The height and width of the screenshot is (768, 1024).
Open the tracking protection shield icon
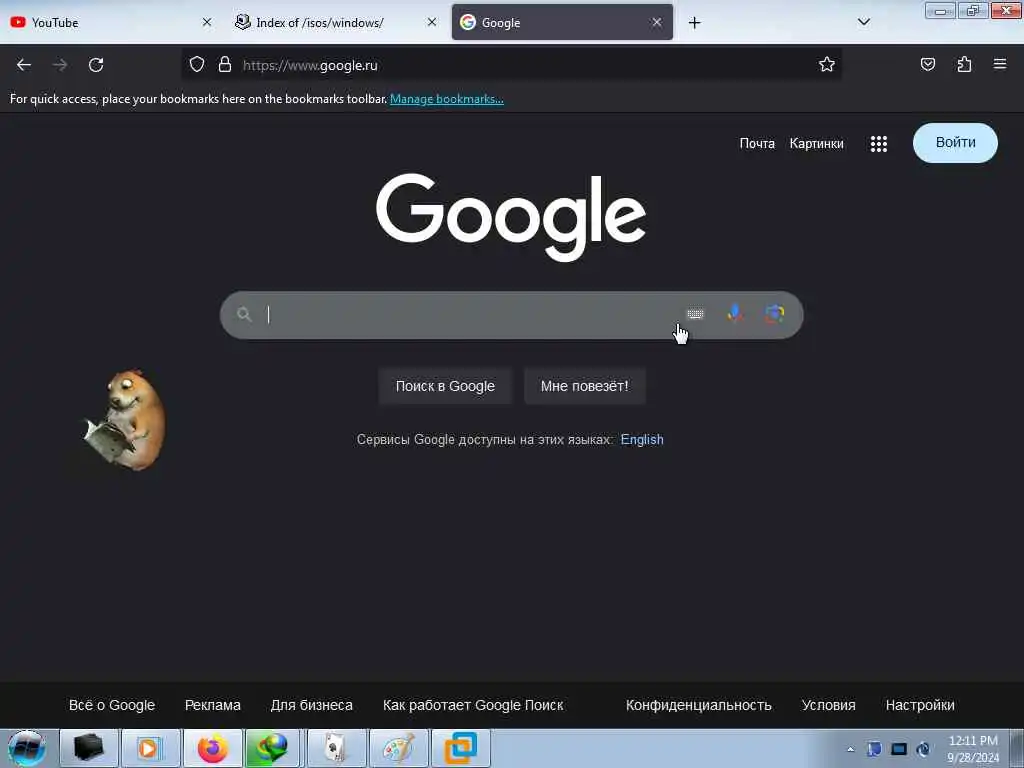197,64
